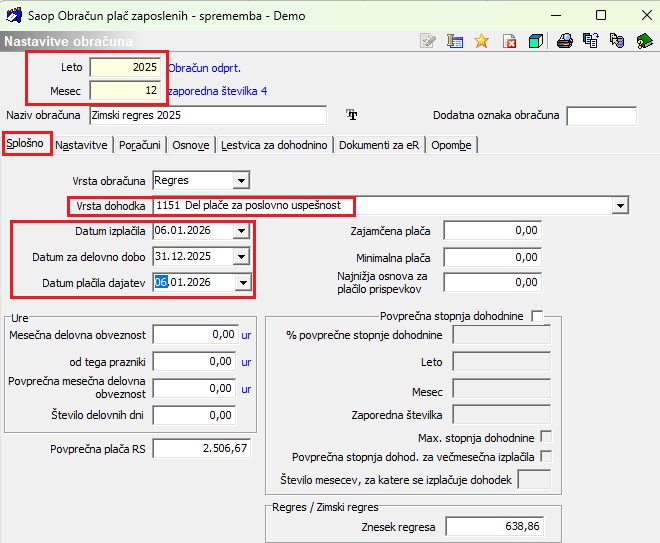Switch to the Lestvica za dohodnino tab
The height and width of the screenshot is (543, 660).
click(274, 145)
